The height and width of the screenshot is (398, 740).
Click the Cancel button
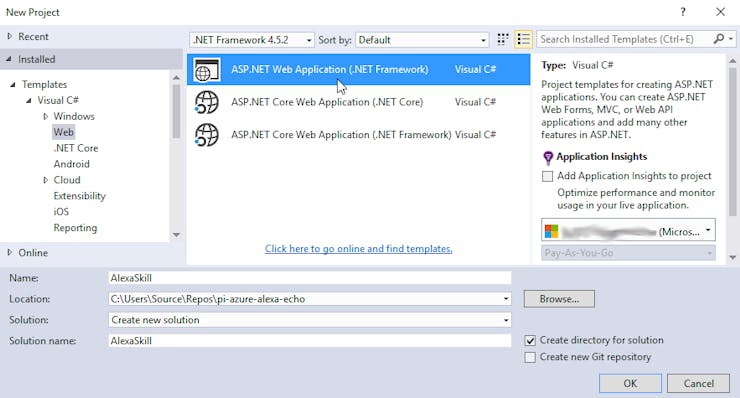point(698,383)
